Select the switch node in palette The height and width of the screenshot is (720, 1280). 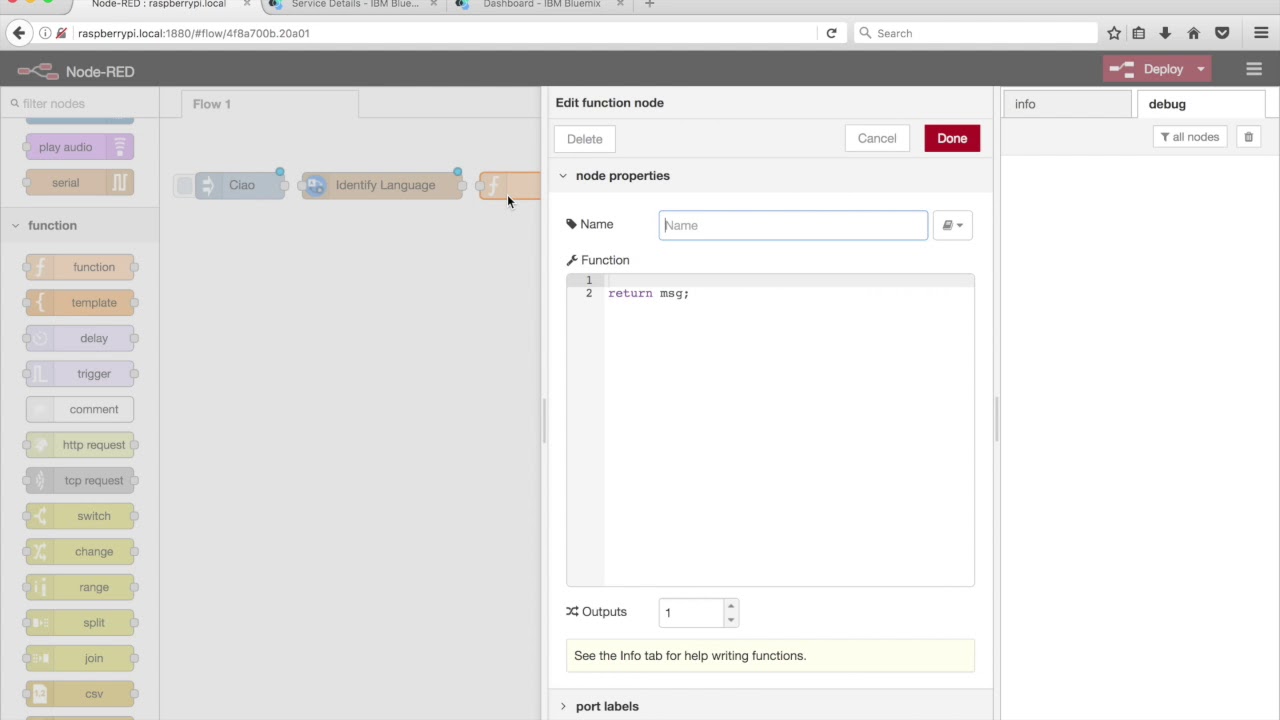80,516
